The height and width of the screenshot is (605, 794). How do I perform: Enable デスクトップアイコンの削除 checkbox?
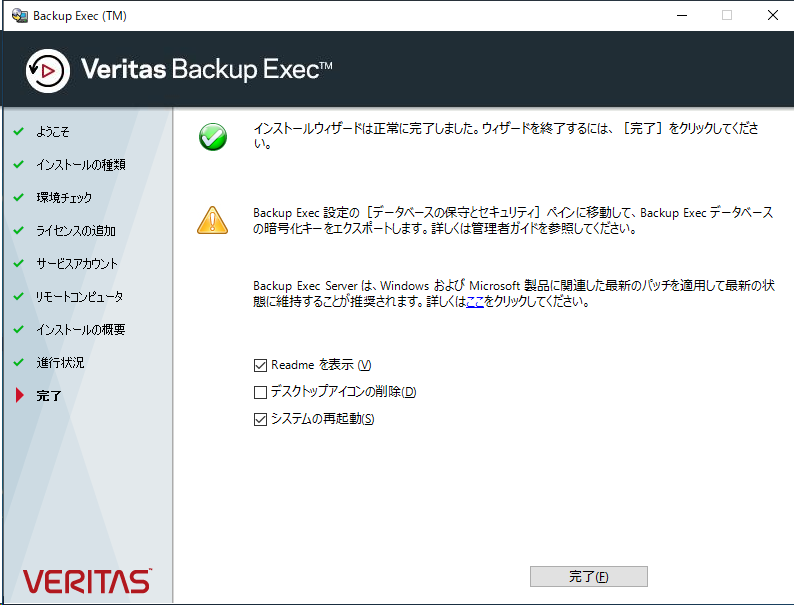tap(260, 392)
